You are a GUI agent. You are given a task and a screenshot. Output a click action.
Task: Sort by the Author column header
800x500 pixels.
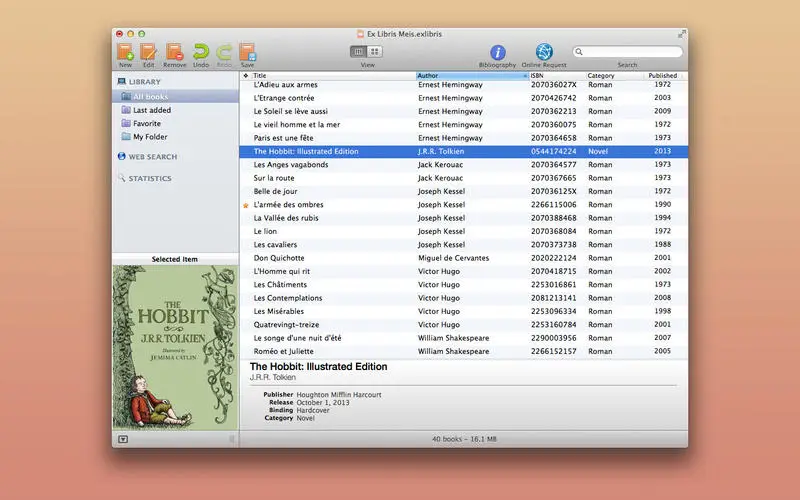tap(472, 76)
